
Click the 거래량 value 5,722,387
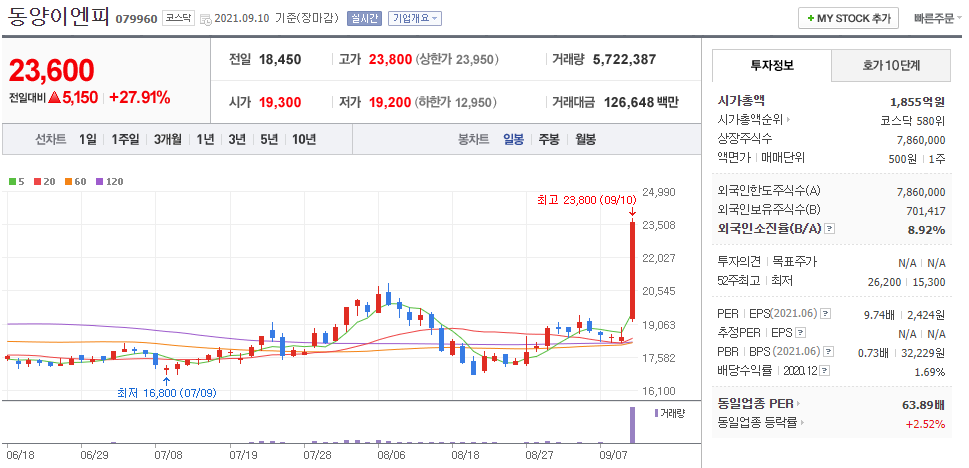click(x=624, y=59)
